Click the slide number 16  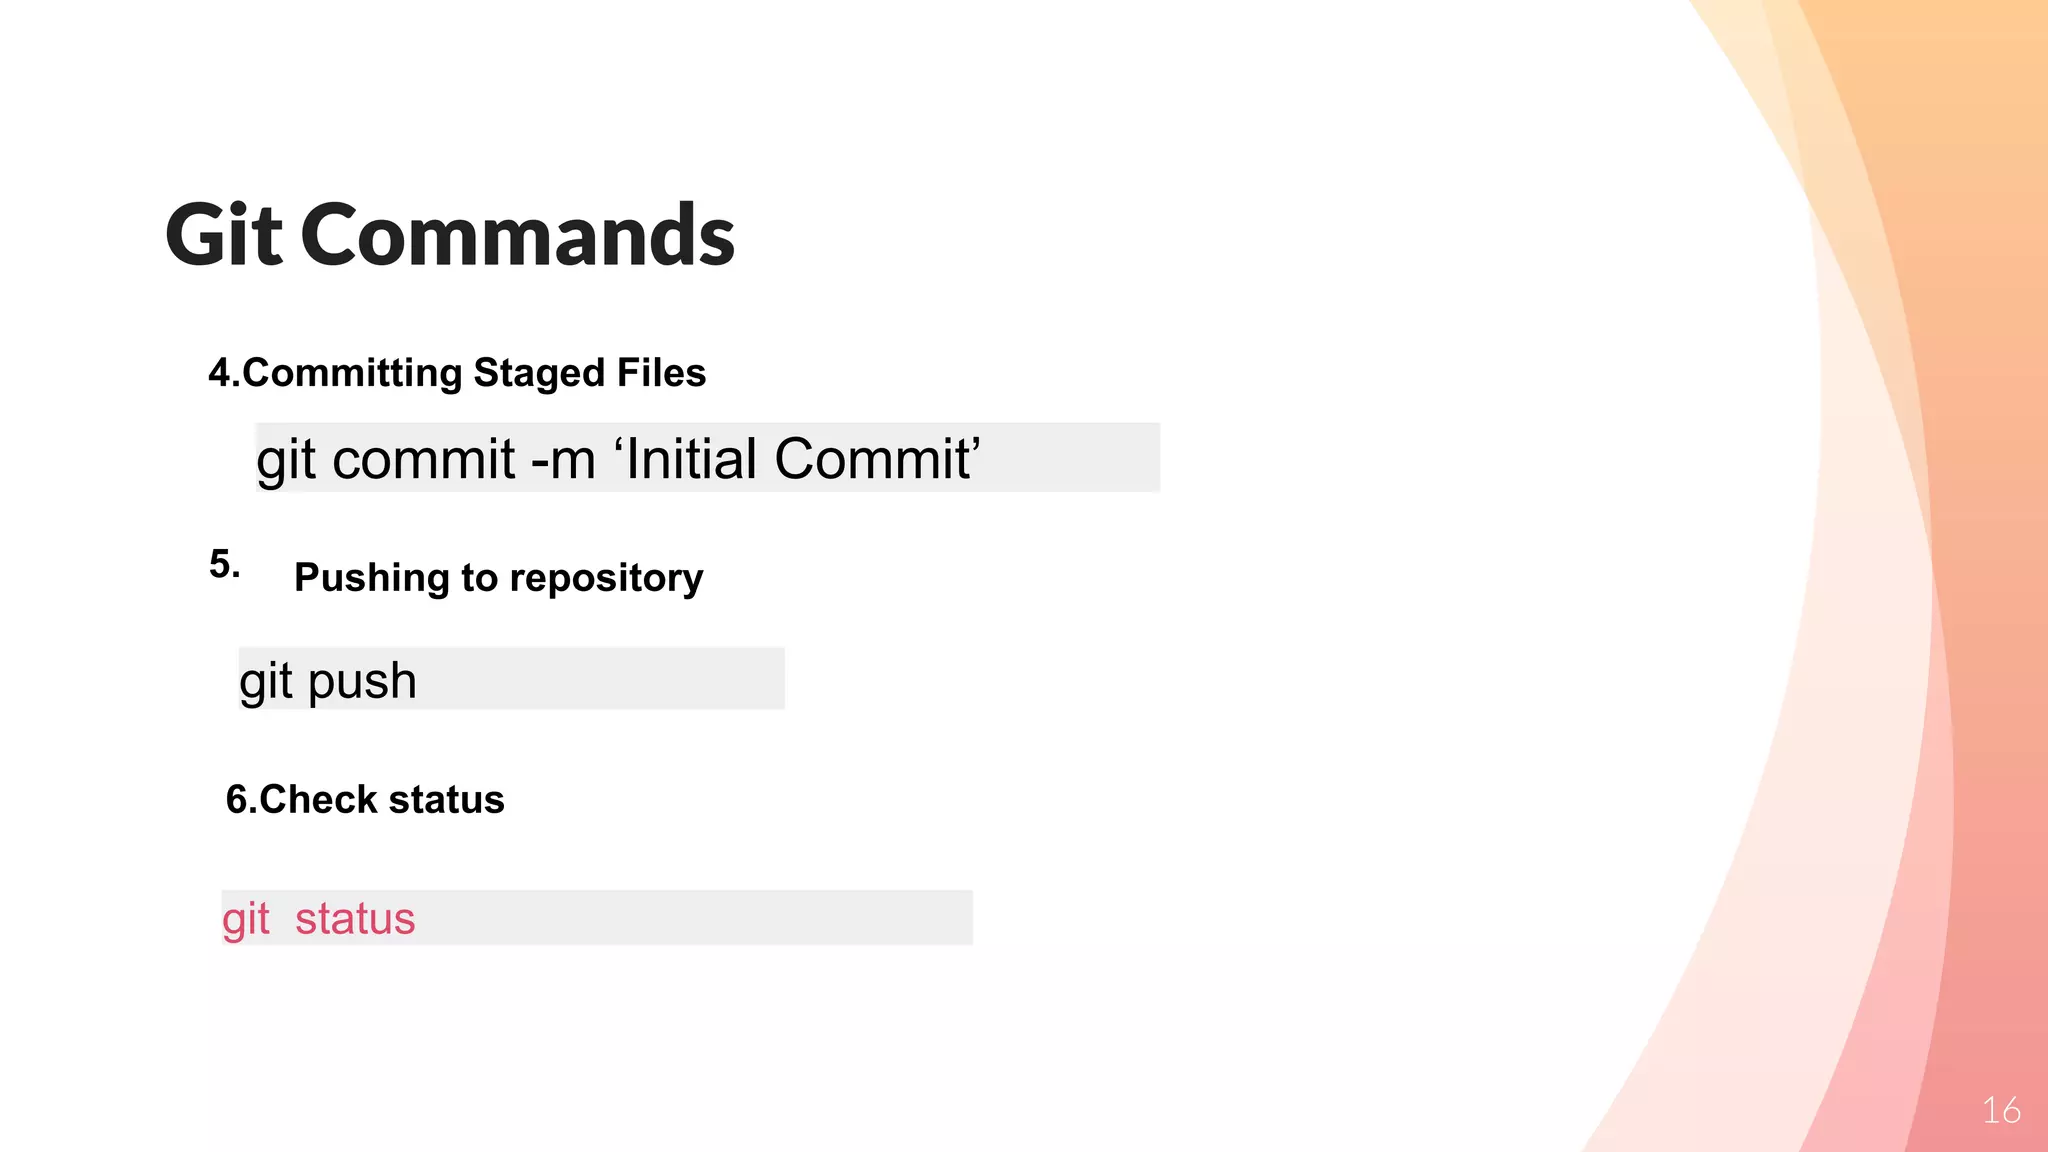click(x=2001, y=1110)
